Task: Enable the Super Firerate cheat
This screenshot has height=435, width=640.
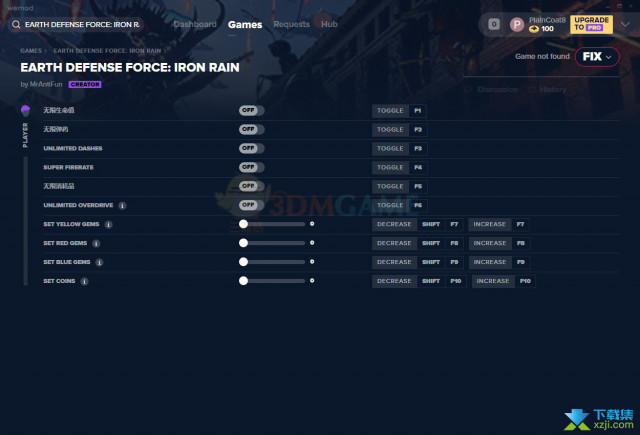Action: pos(251,167)
